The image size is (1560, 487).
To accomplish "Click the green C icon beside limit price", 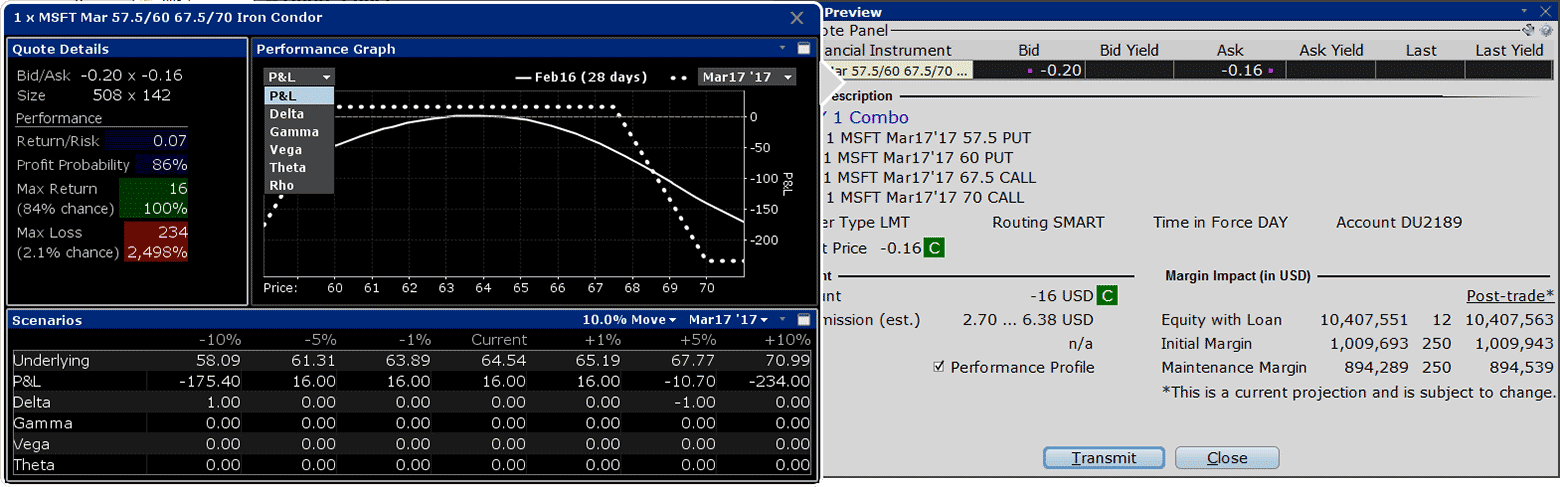I will [x=934, y=247].
